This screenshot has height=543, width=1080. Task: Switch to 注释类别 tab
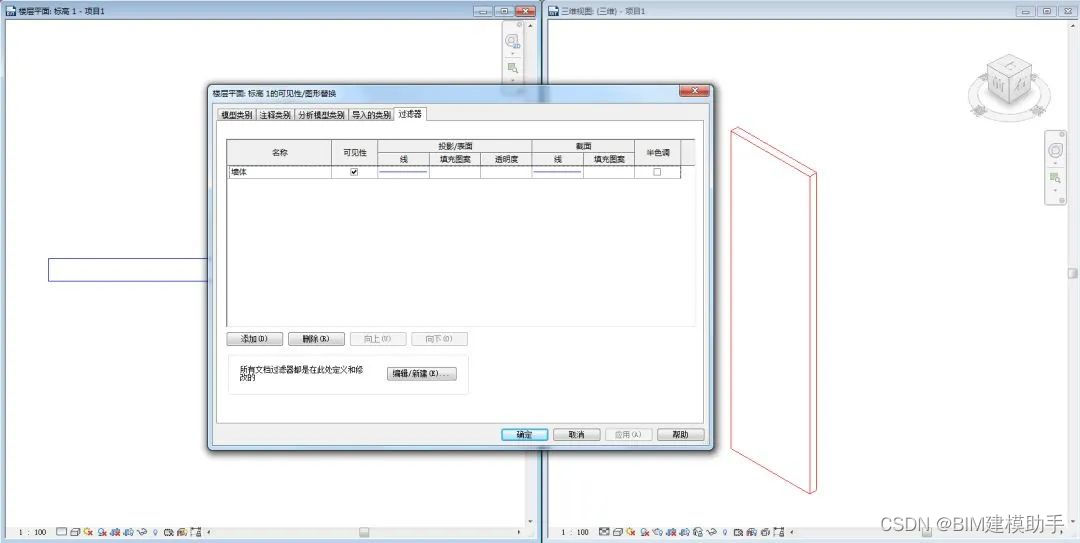tap(276, 115)
